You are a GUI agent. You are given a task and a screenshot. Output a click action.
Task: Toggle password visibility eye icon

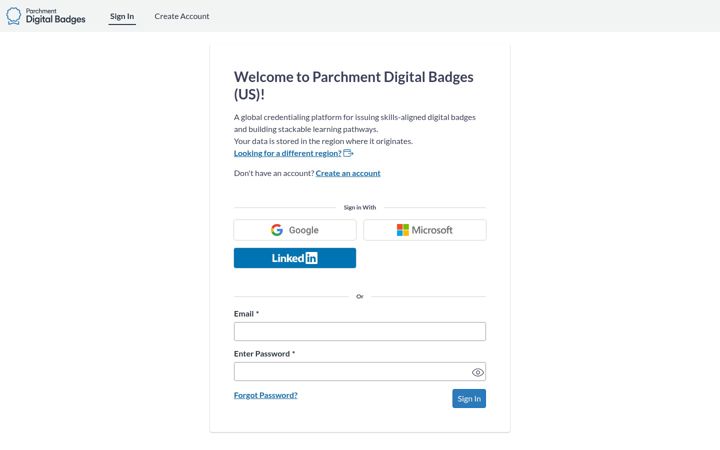(478, 372)
